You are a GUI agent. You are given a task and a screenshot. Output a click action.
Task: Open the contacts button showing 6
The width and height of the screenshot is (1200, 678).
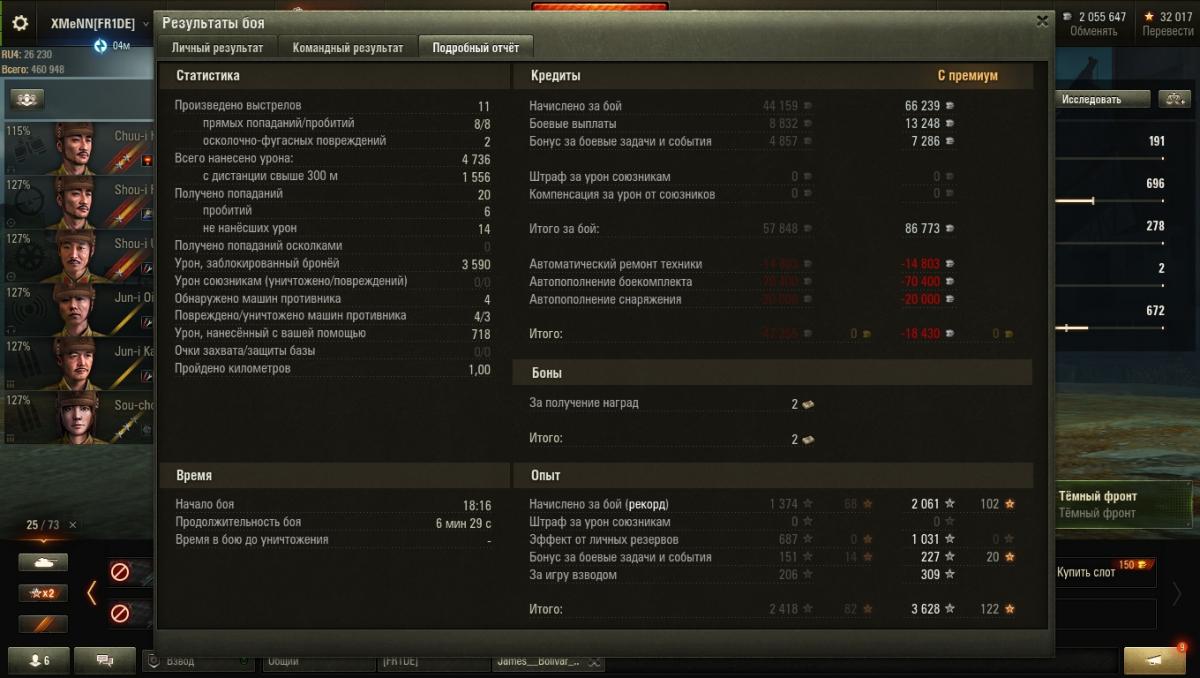point(41,661)
